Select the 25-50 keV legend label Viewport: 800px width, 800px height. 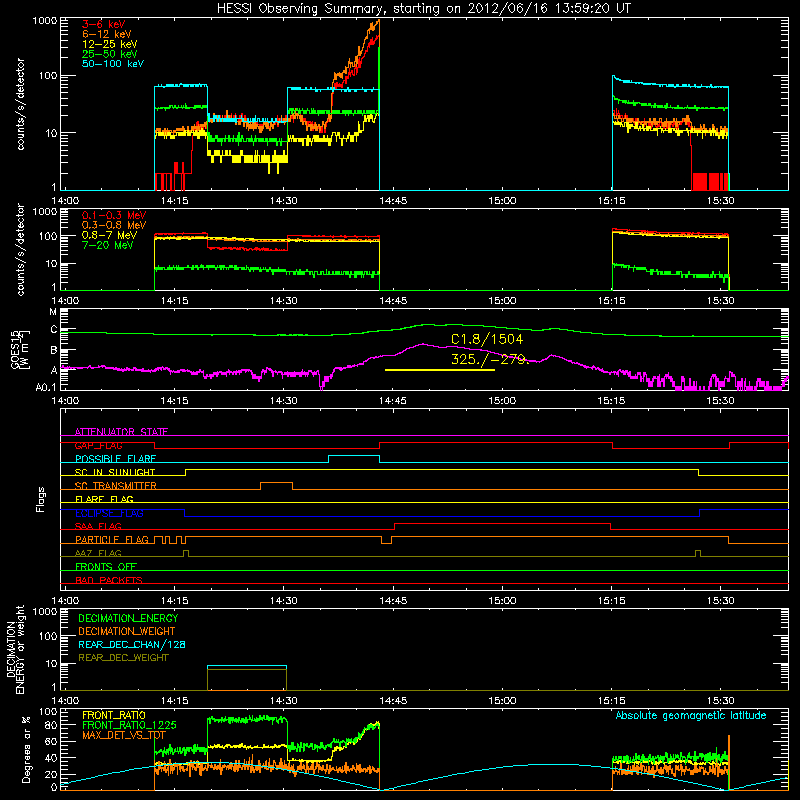pos(110,54)
